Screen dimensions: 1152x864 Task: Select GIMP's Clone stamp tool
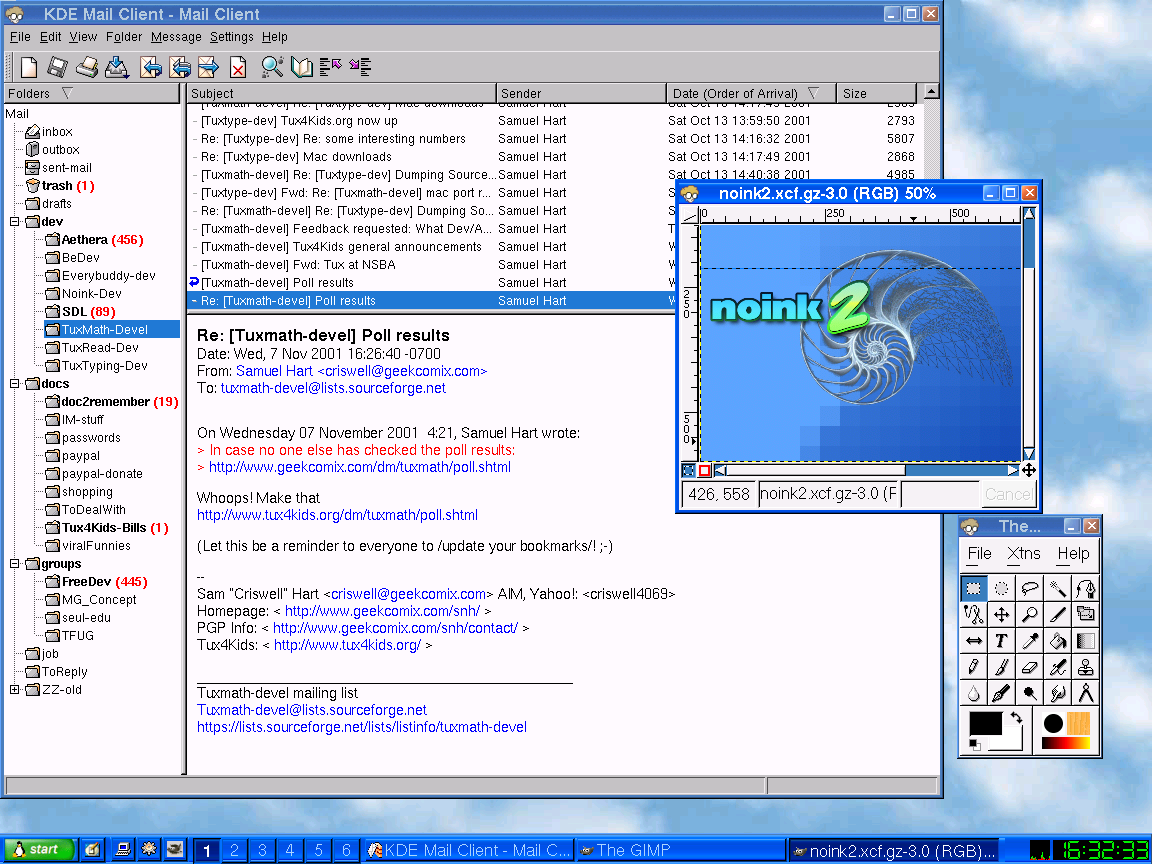[x=1085, y=667]
